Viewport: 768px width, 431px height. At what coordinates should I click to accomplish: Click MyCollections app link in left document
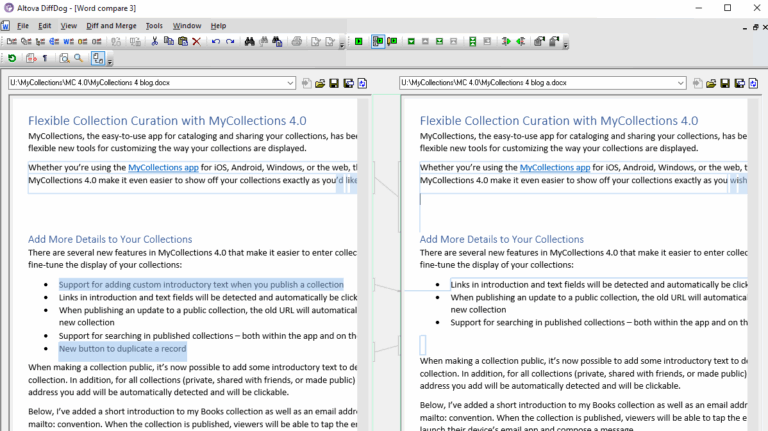(162, 168)
